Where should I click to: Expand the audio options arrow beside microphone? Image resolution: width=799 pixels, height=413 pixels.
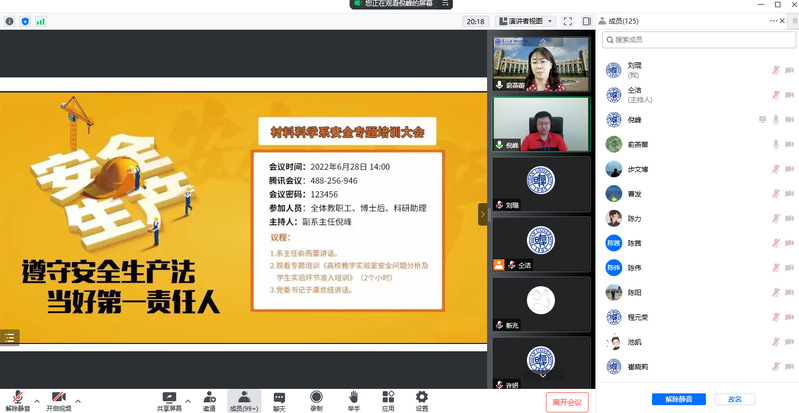pos(37,401)
